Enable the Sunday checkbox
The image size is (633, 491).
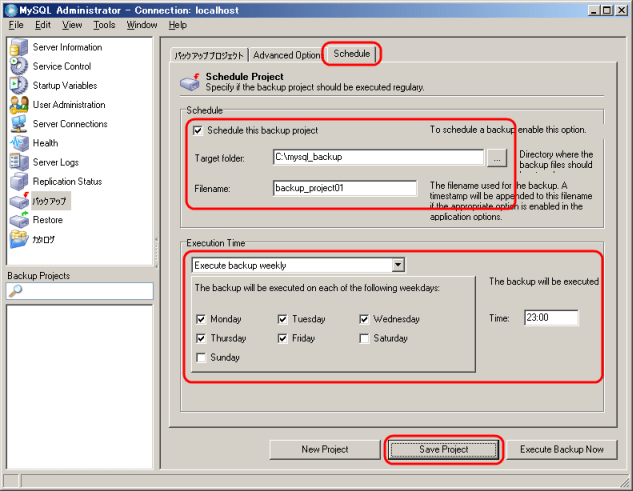[201, 358]
